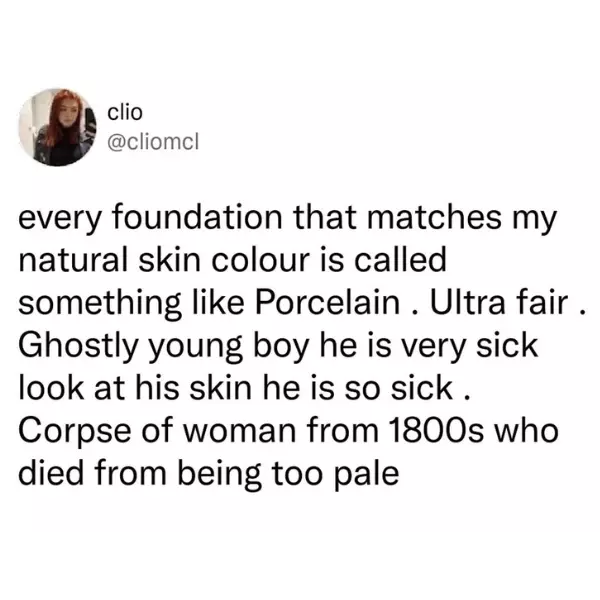This screenshot has height=600, width=600.
Task: Click the word something in third line
Action: coord(100,303)
